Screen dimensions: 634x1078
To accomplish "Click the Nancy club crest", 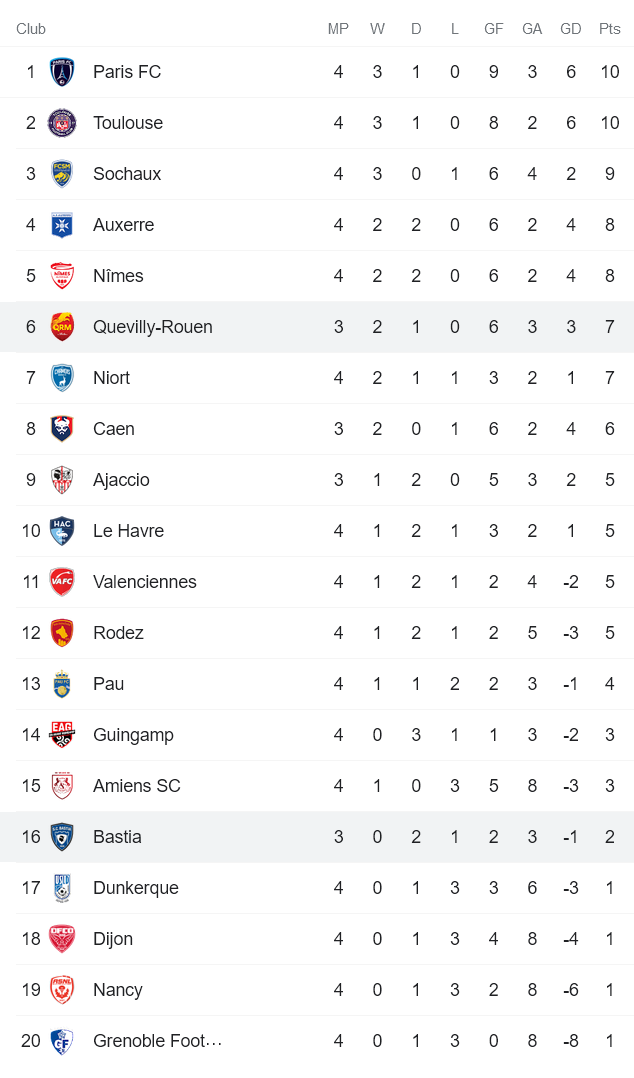I will point(62,989).
